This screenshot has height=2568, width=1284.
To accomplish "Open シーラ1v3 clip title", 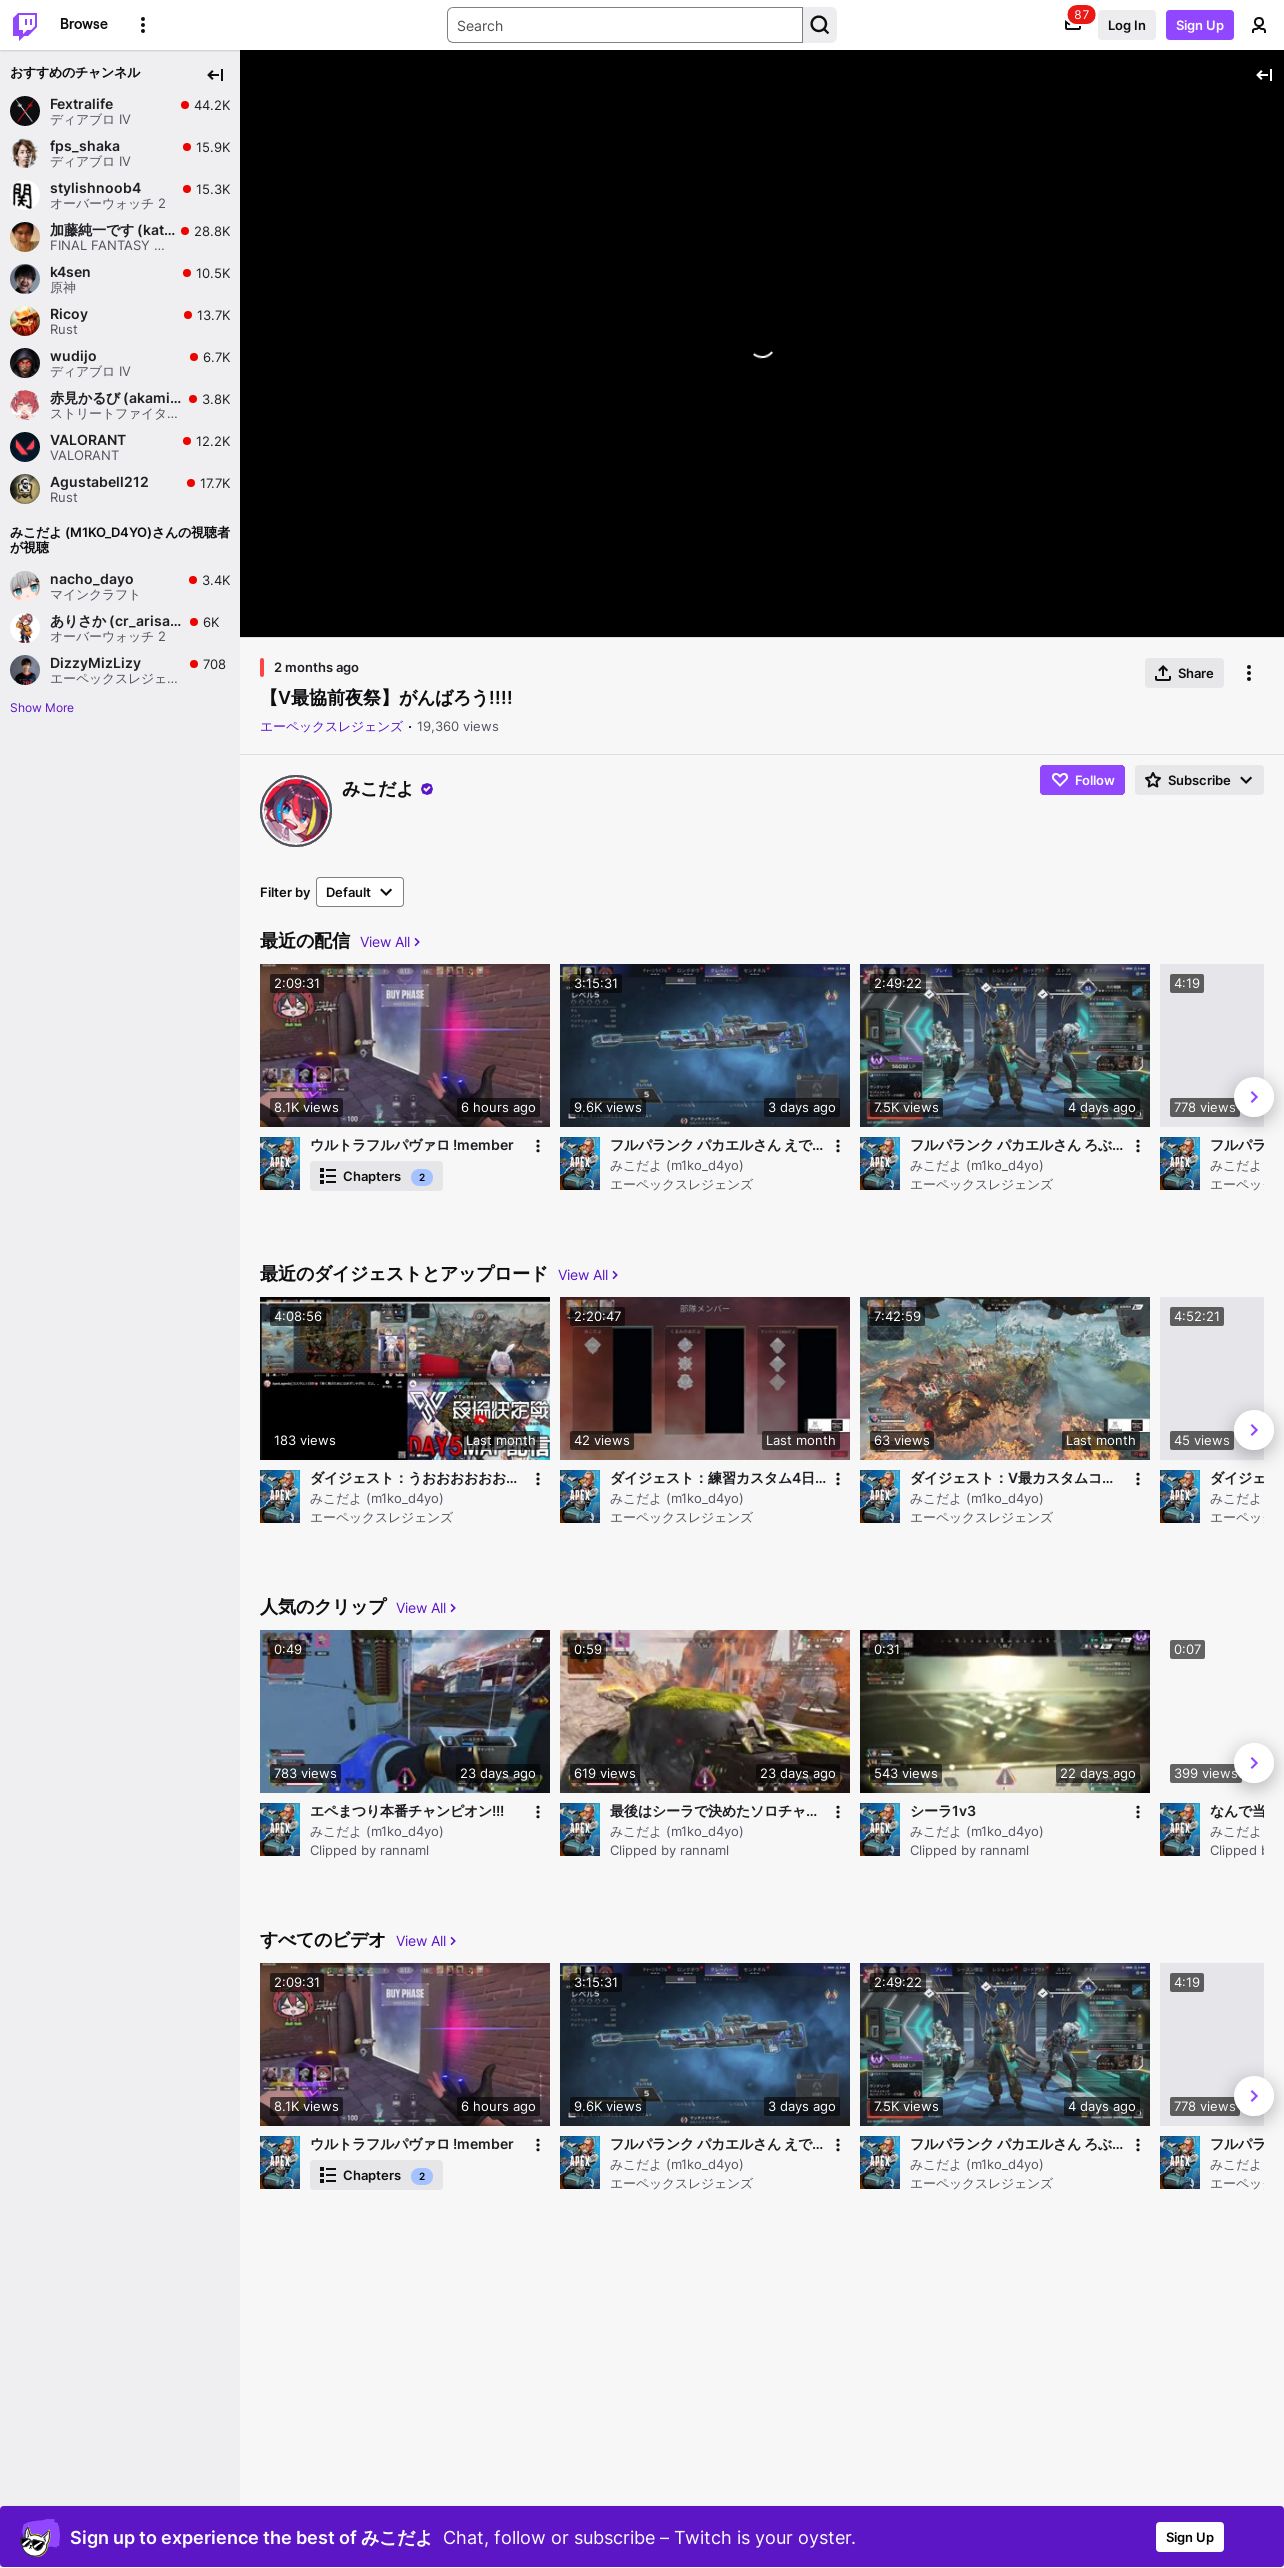I will coord(943,1811).
